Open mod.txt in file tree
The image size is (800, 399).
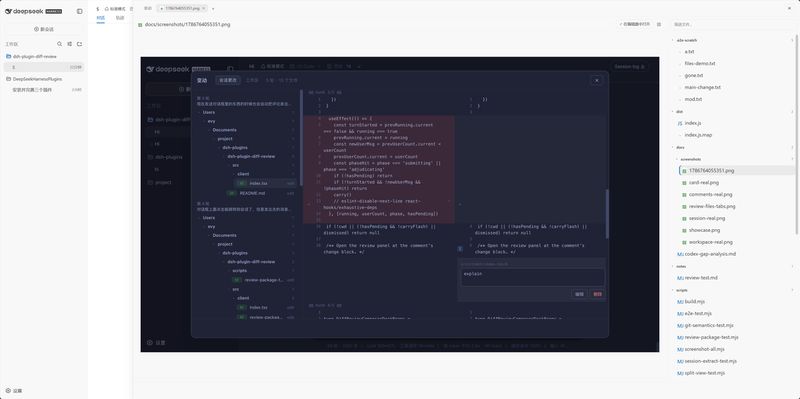pos(693,99)
